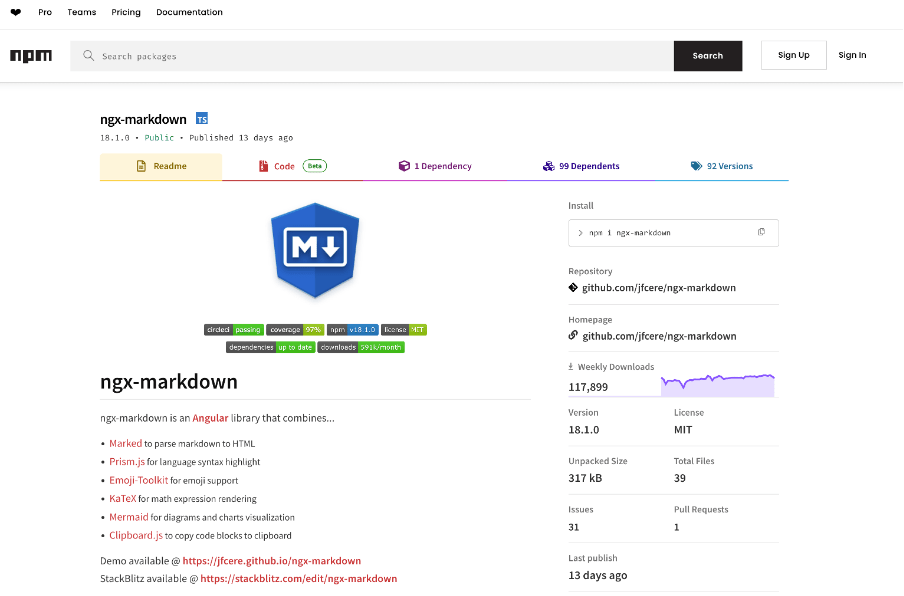
Task: Click the weekly downloads arrow icon
Action: point(571,367)
